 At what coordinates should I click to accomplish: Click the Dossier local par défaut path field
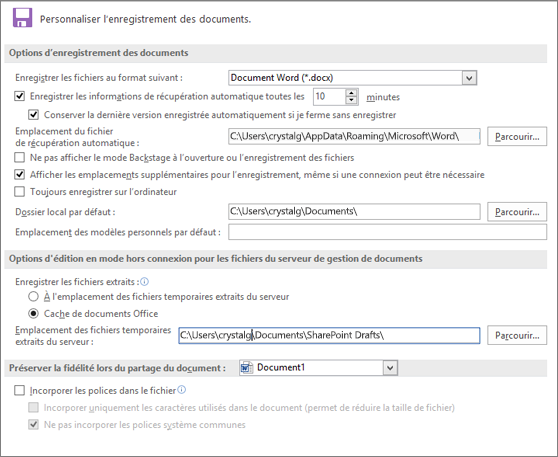click(x=354, y=212)
